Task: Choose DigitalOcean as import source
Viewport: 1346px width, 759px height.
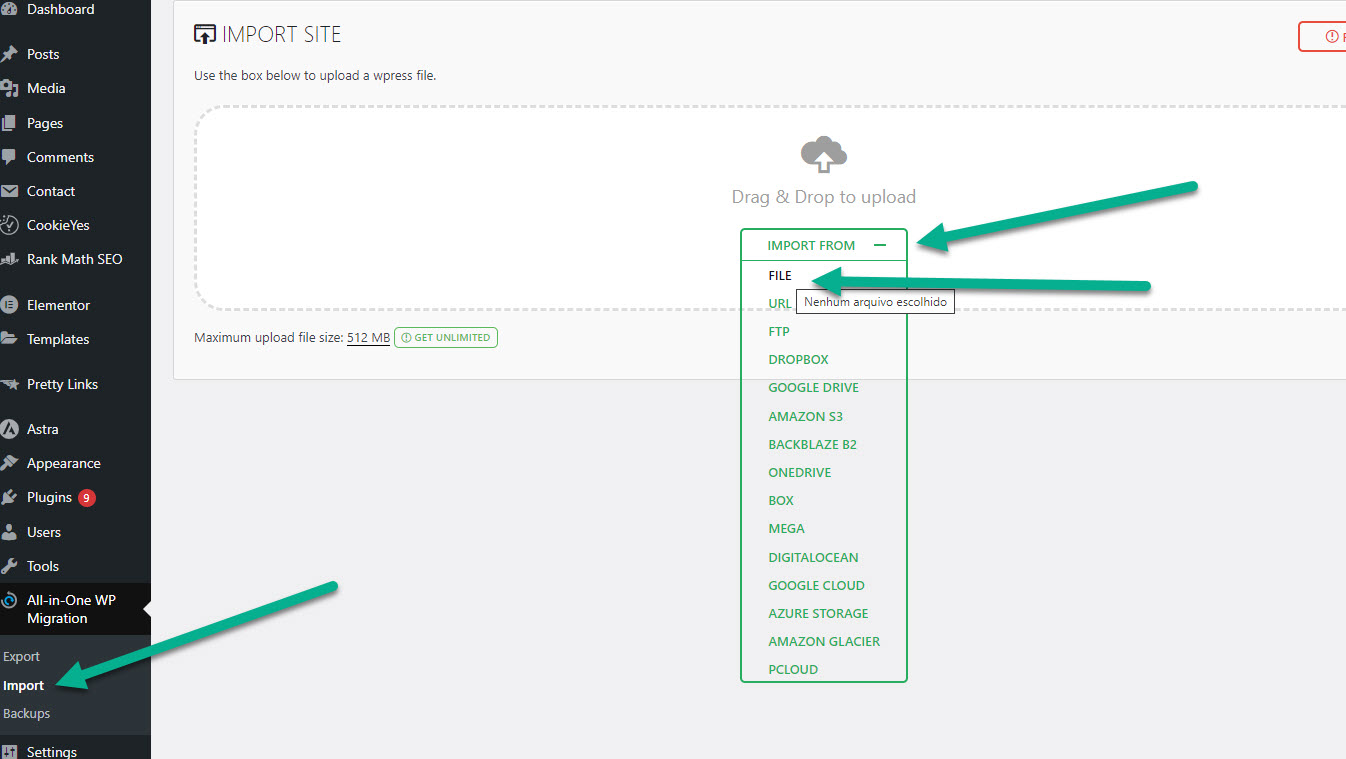Action: (813, 557)
